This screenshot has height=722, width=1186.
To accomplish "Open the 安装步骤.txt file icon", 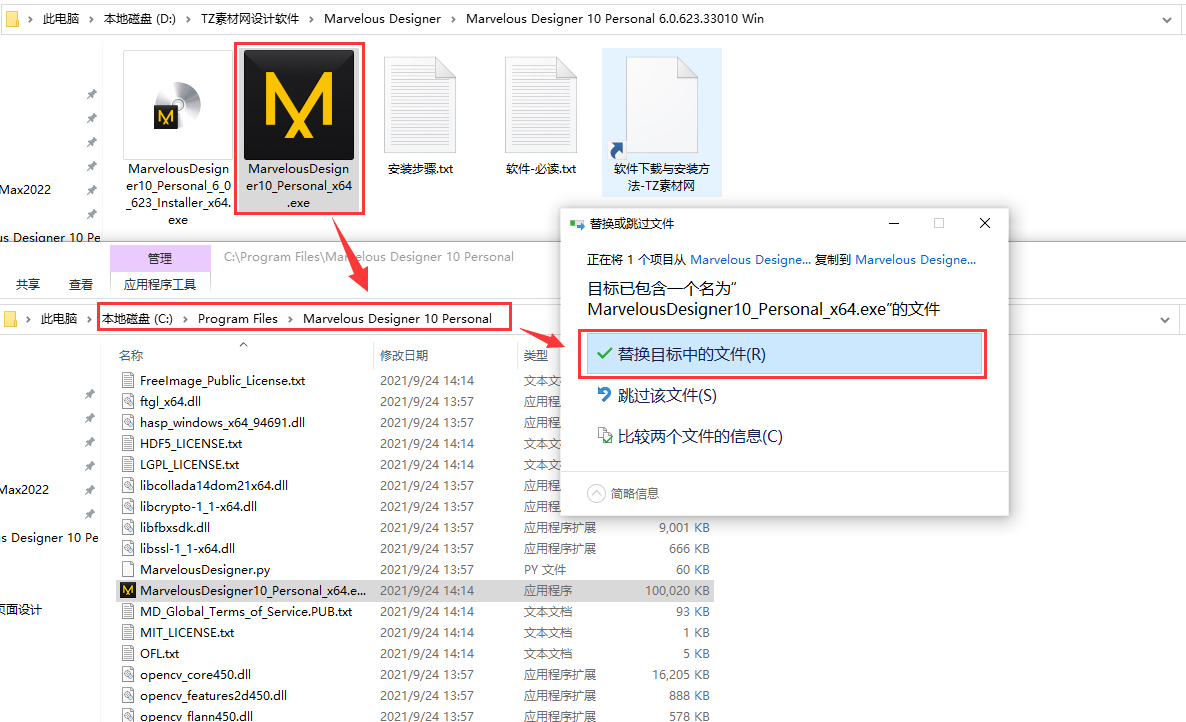I will point(421,104).
